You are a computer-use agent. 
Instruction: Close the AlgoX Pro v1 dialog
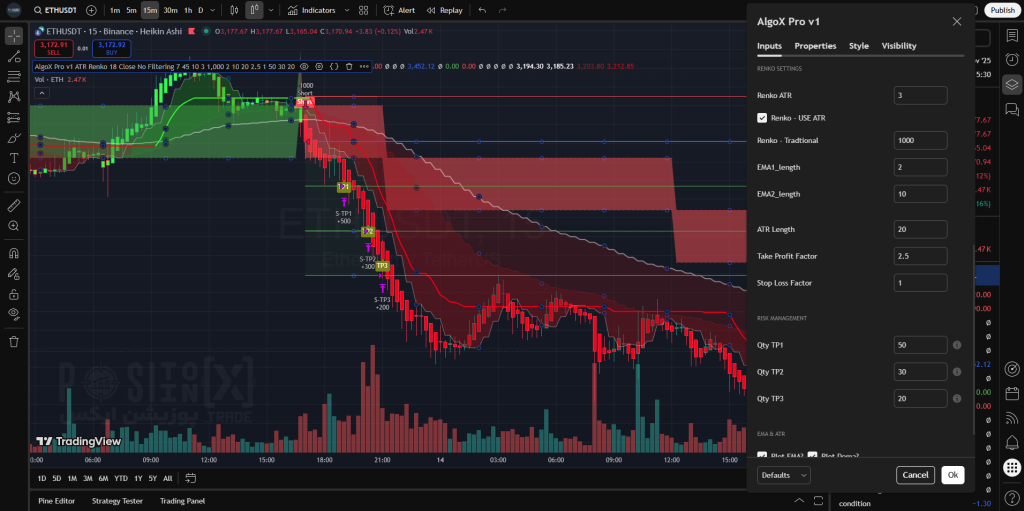(957, 22)
